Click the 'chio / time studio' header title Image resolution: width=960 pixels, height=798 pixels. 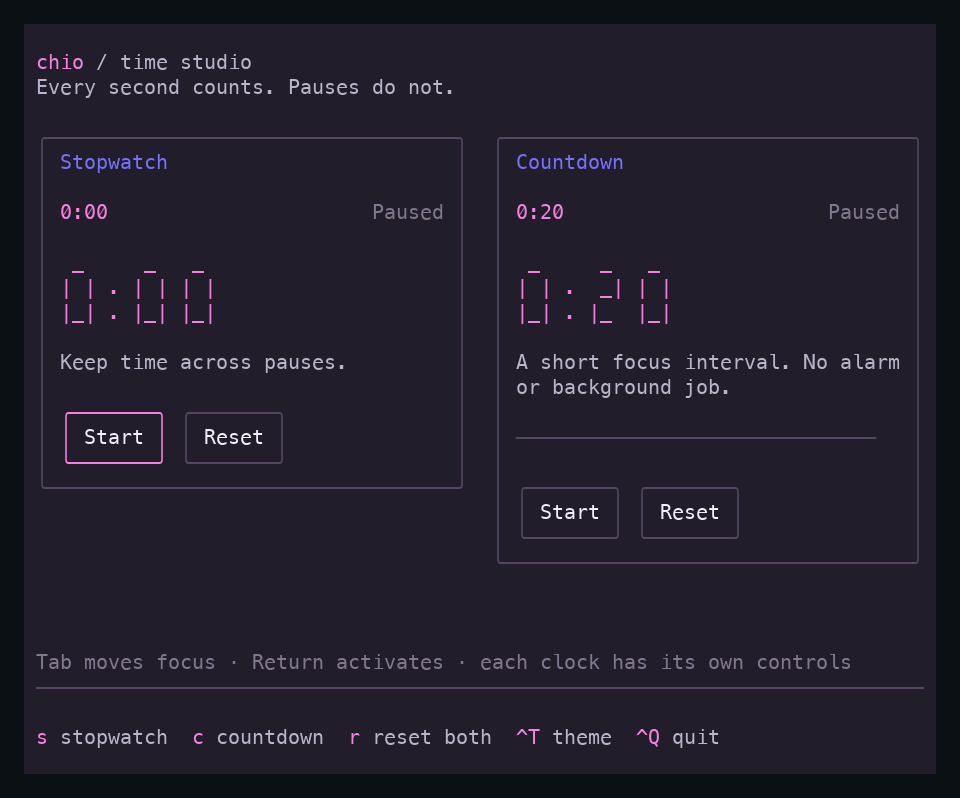click(144, 62)
